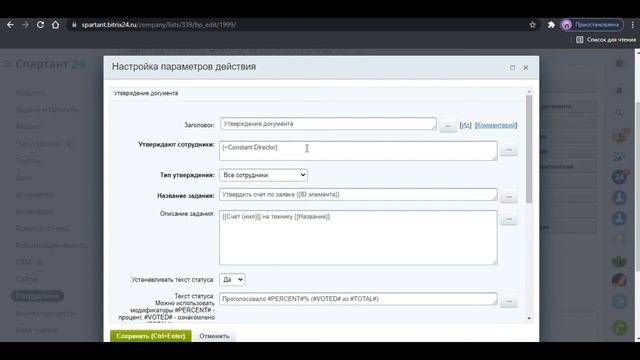Open browser home page
The height and width of the screenshot is (360, 640).
click(56, 25)
